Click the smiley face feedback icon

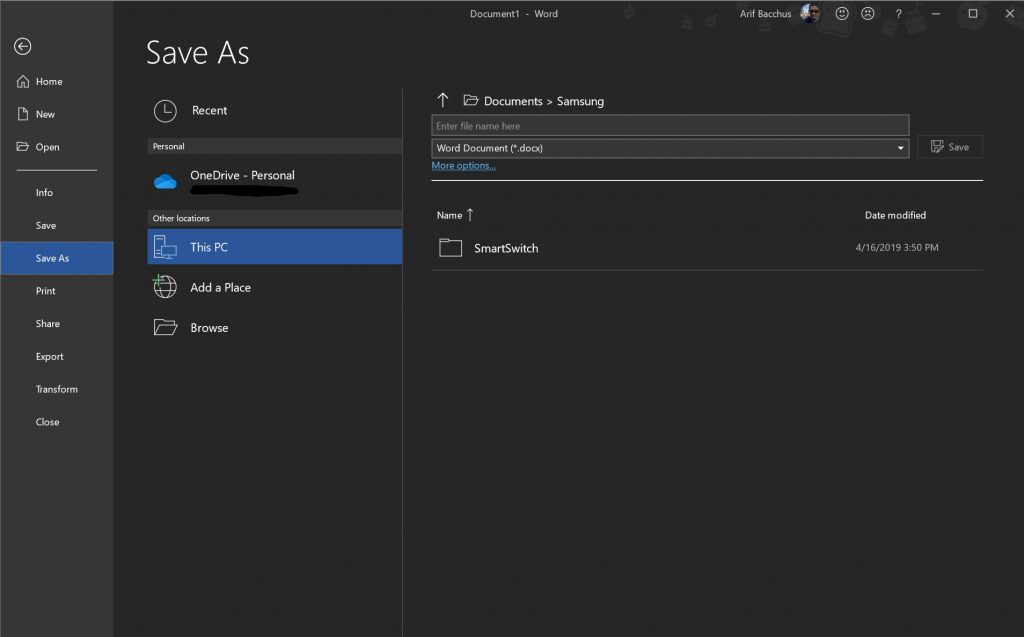click(842, 14)
